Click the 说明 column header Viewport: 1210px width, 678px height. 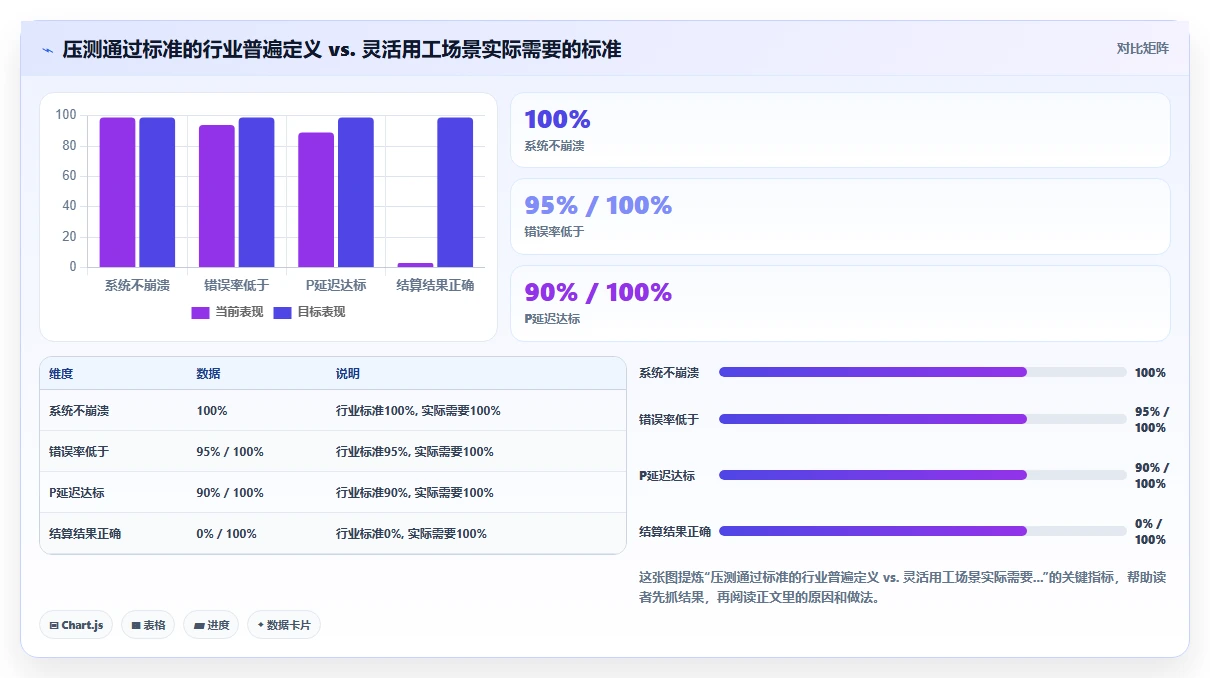click(x=348, y=374)
